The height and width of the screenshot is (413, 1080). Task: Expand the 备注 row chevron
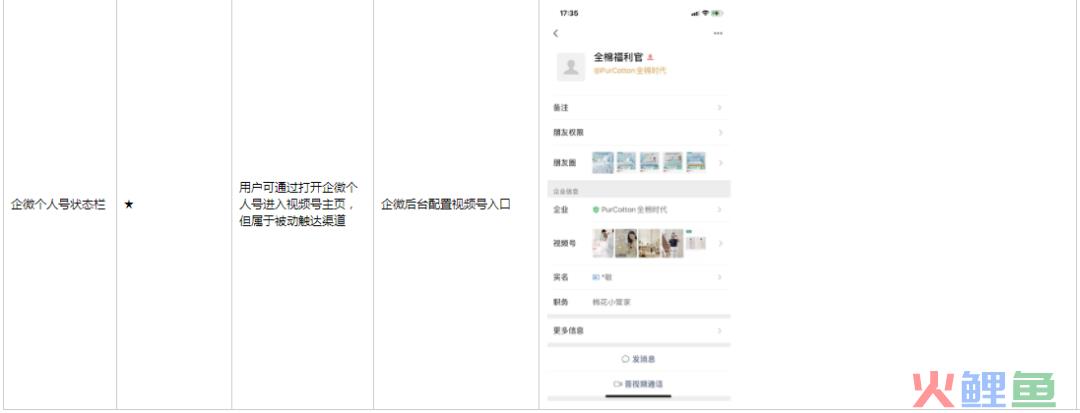(720, 107)
